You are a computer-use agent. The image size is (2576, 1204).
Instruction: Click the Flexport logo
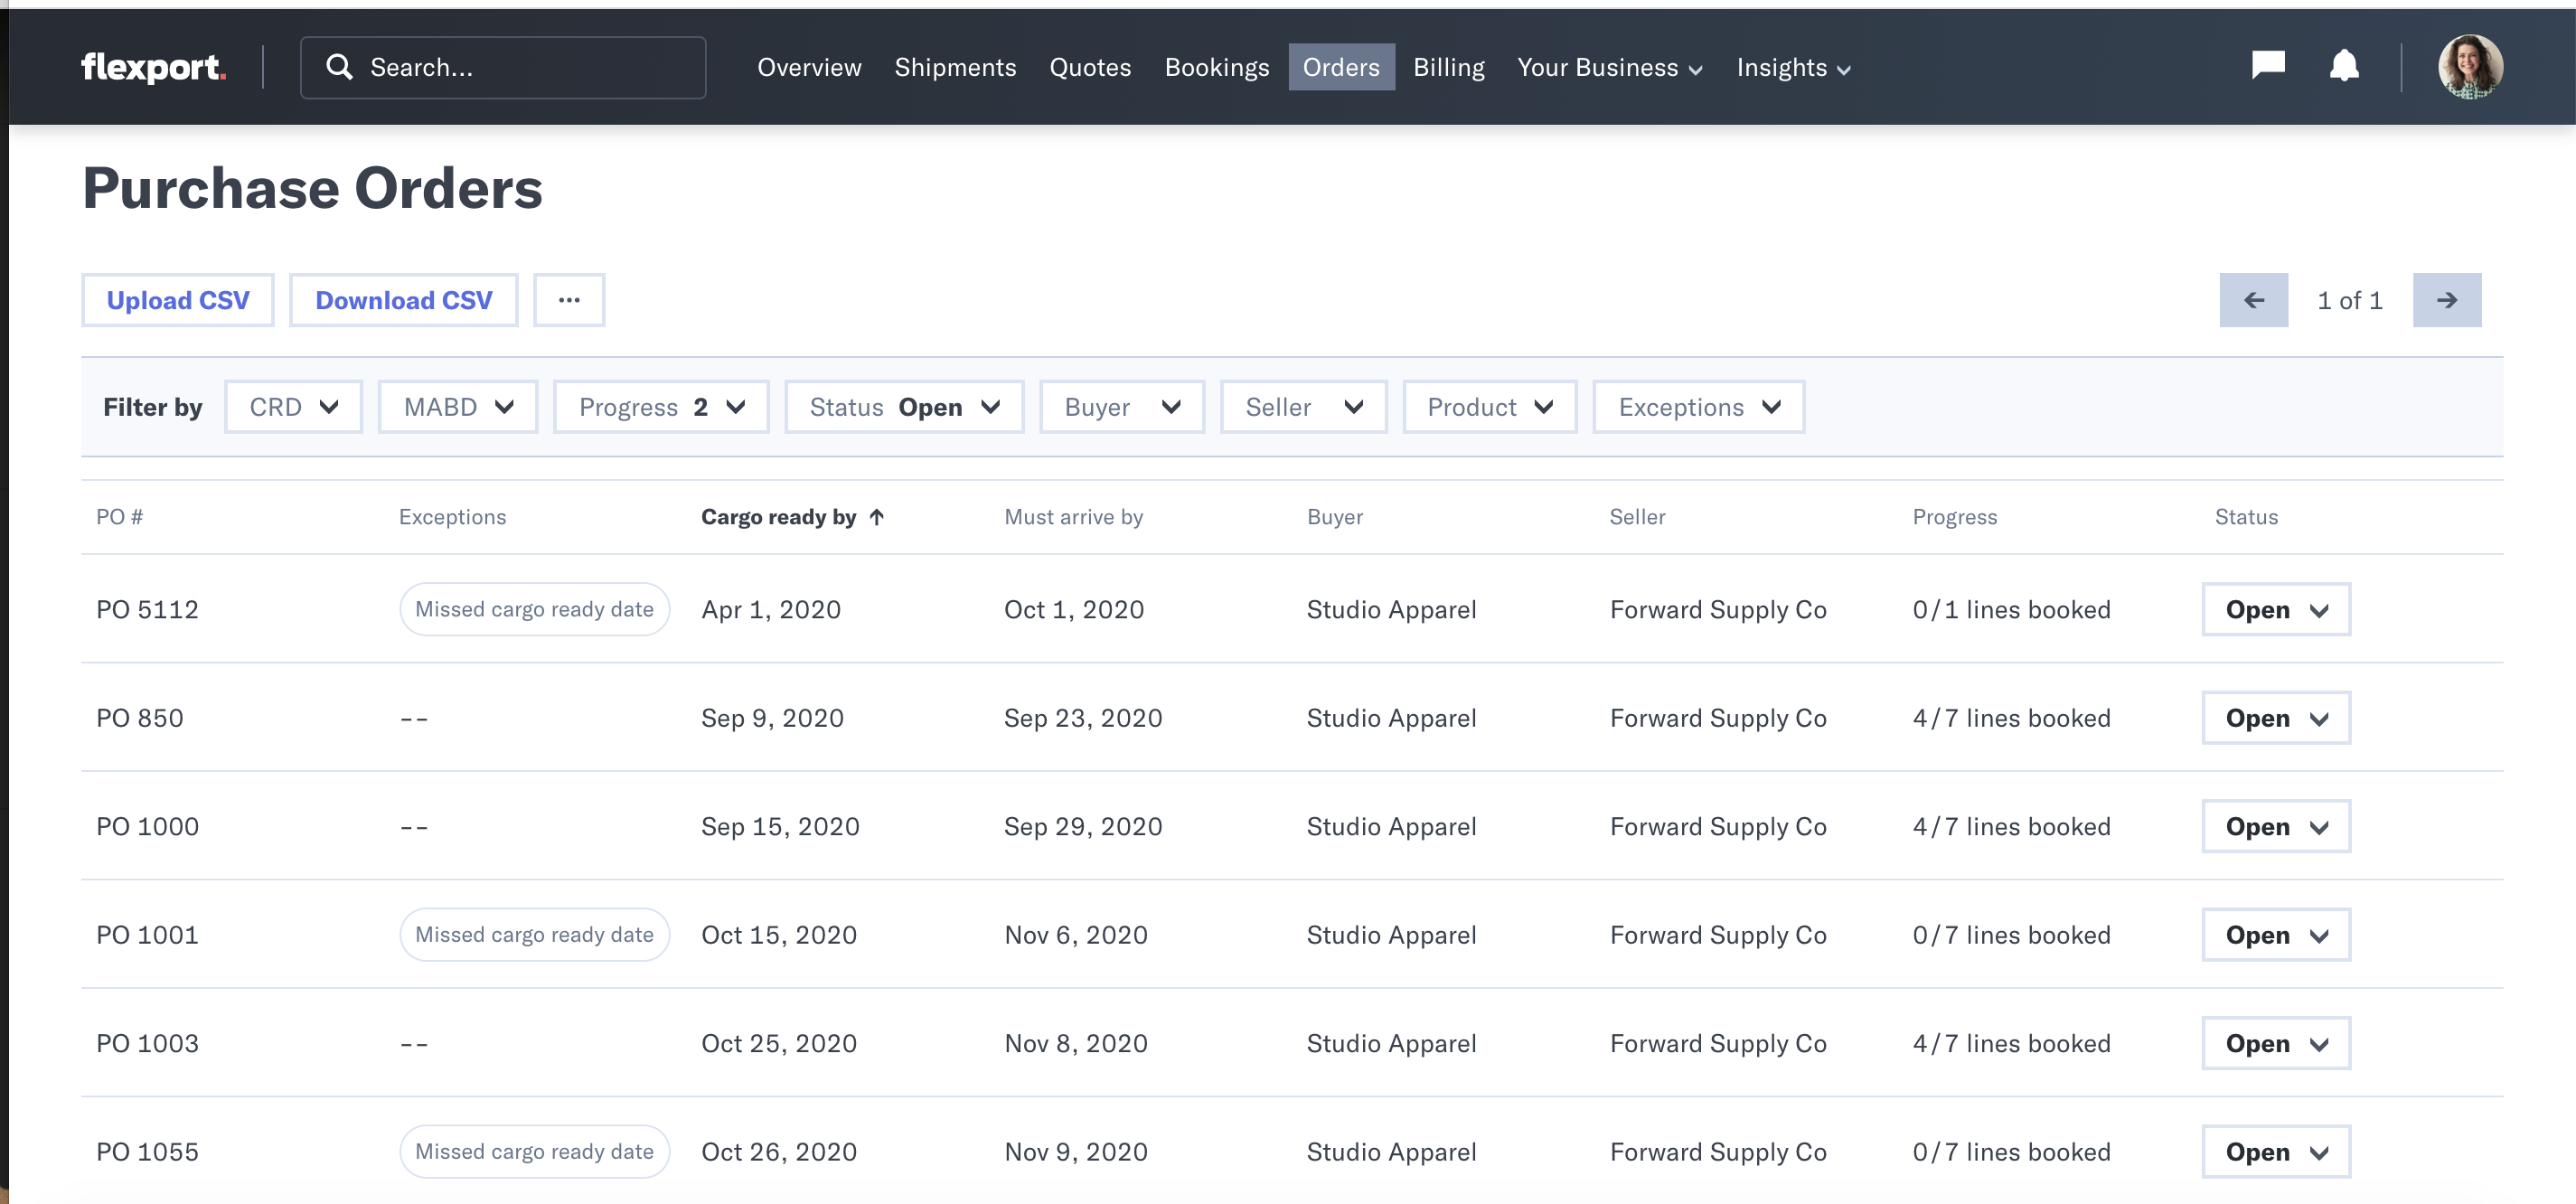tap(153, 67)
